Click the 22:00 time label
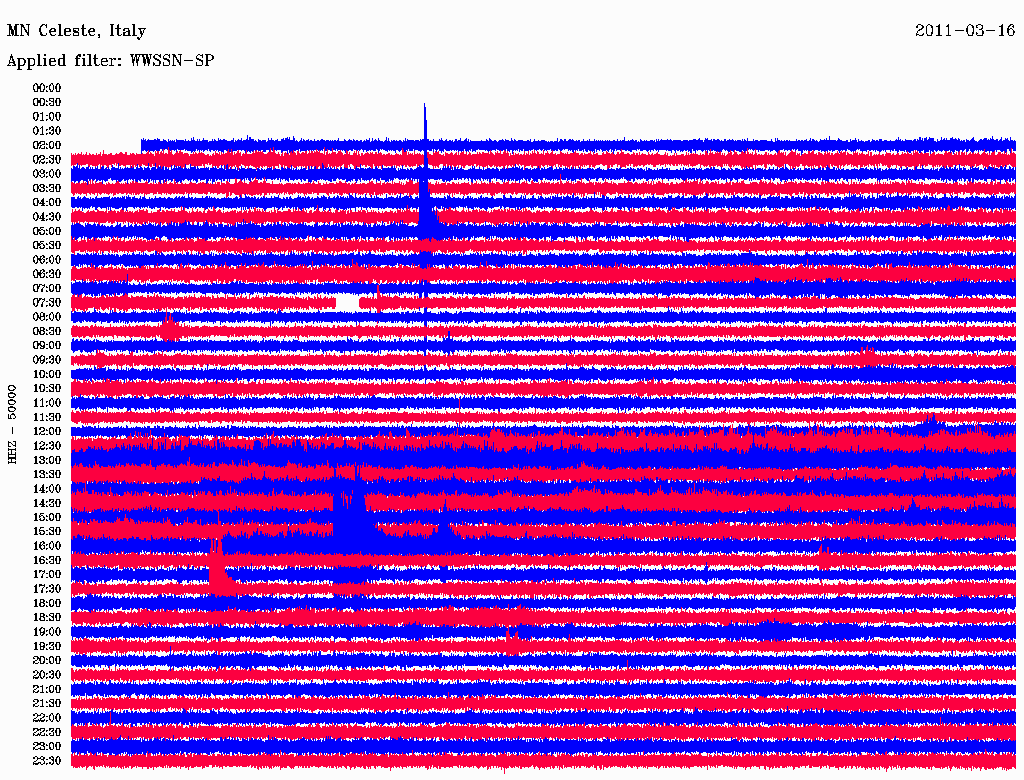This screenshot has height=780, width=1024. (x=46, y=717)
